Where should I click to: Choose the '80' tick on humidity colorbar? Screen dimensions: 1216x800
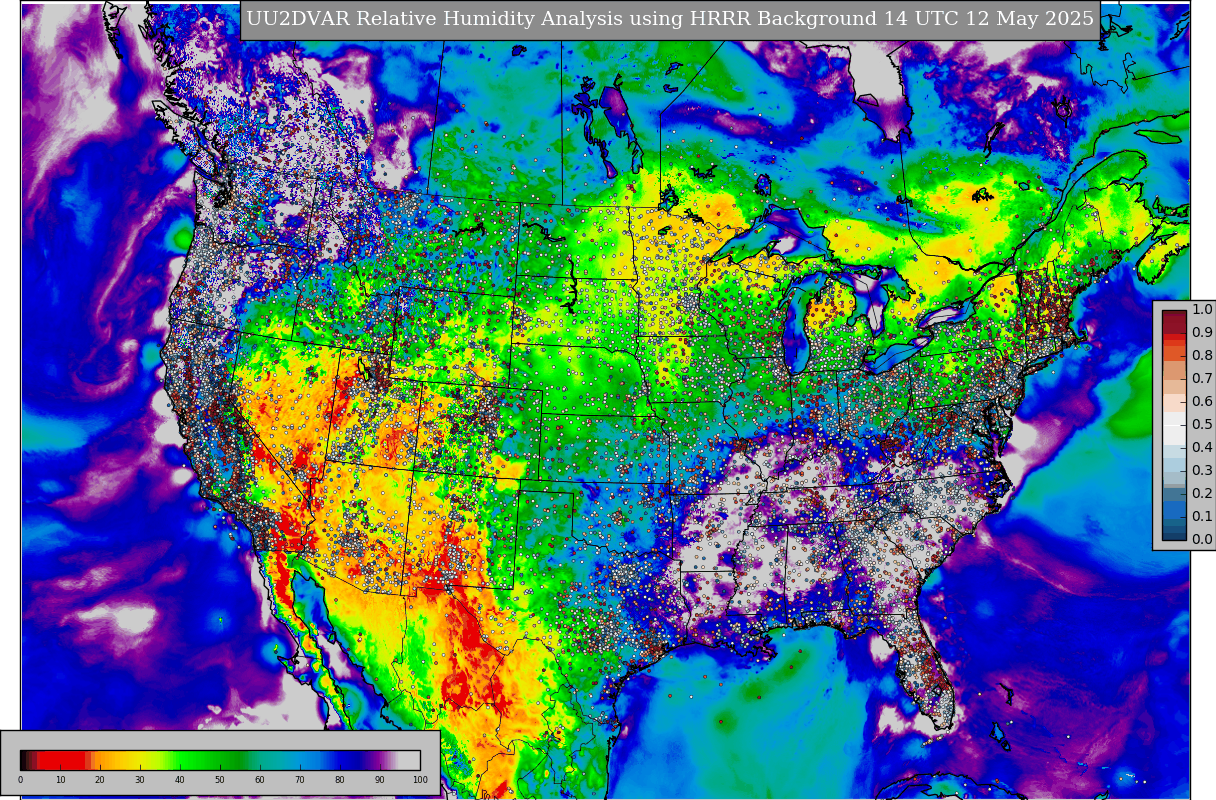click(x=340, y=780)
